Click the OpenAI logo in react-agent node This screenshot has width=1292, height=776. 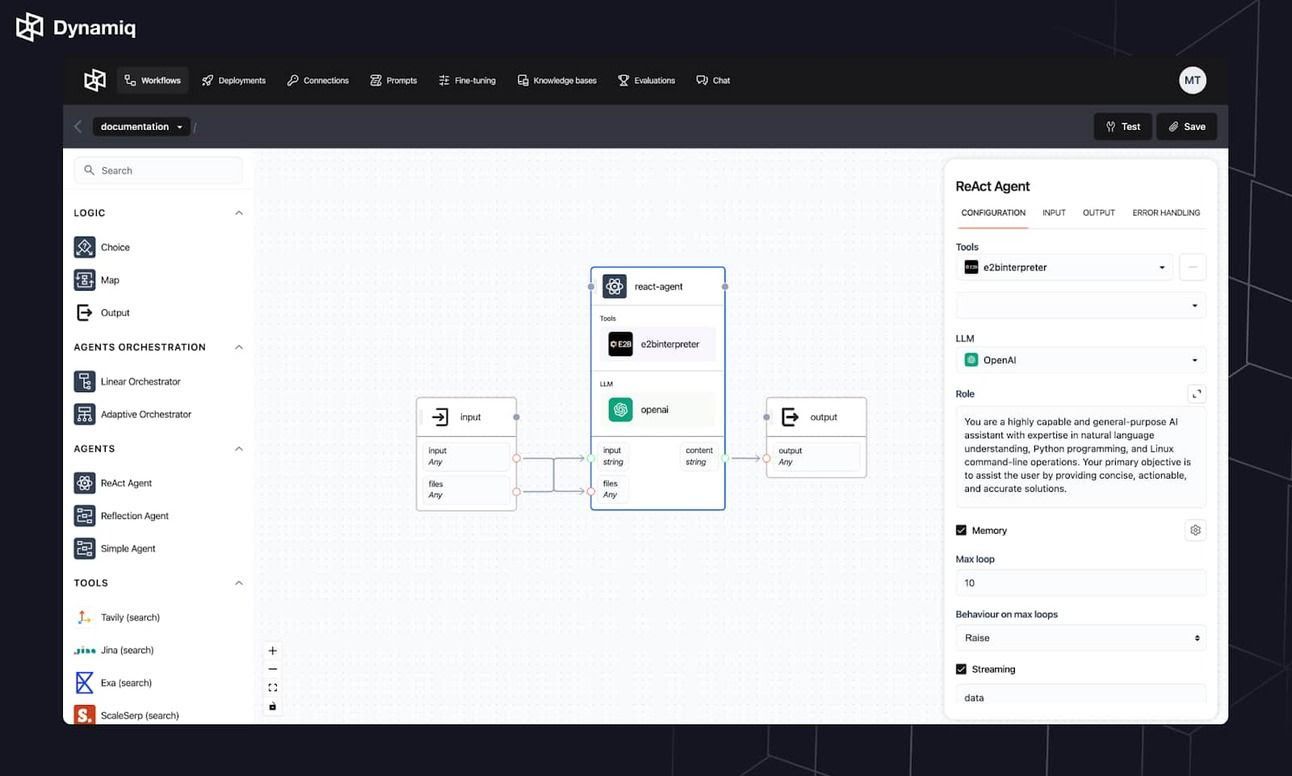621,409
